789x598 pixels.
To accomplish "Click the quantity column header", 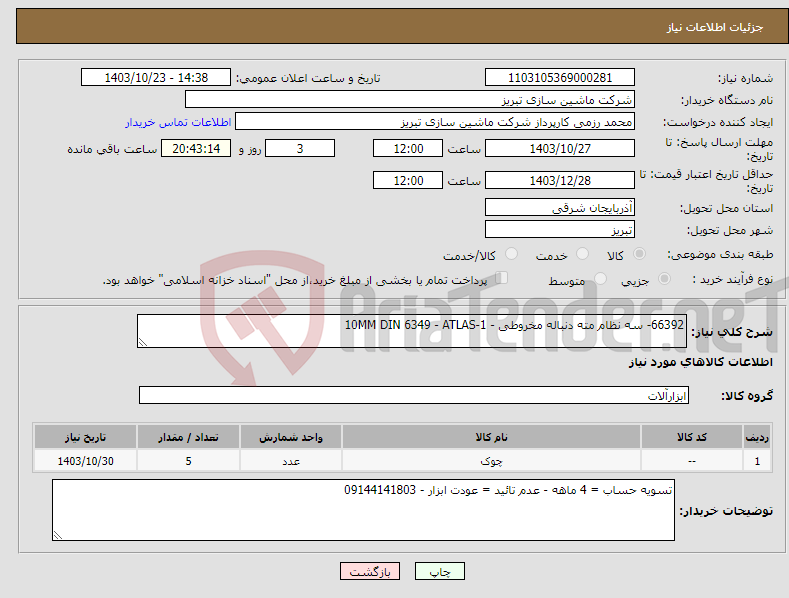I will pos(188,437).
